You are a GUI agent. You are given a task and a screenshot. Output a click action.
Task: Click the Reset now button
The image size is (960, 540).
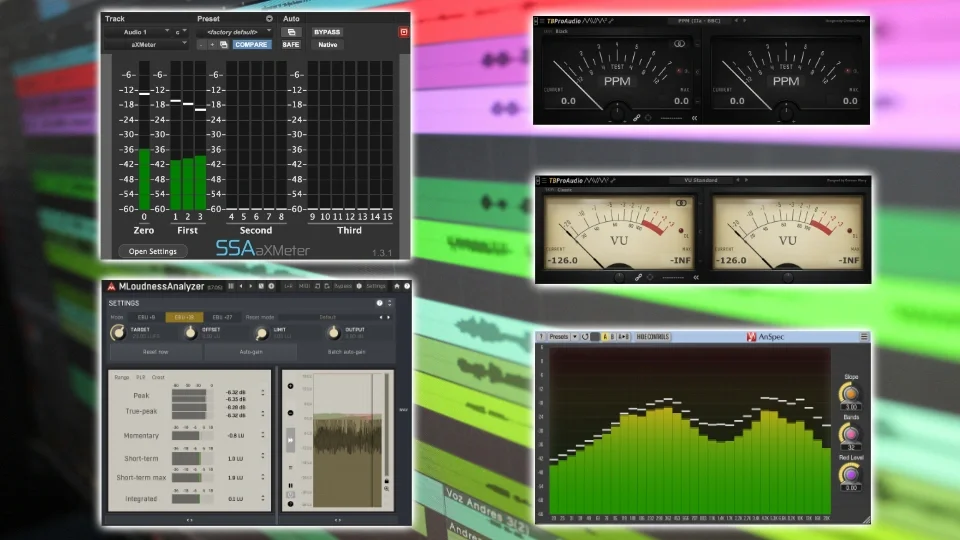point(156,352)
